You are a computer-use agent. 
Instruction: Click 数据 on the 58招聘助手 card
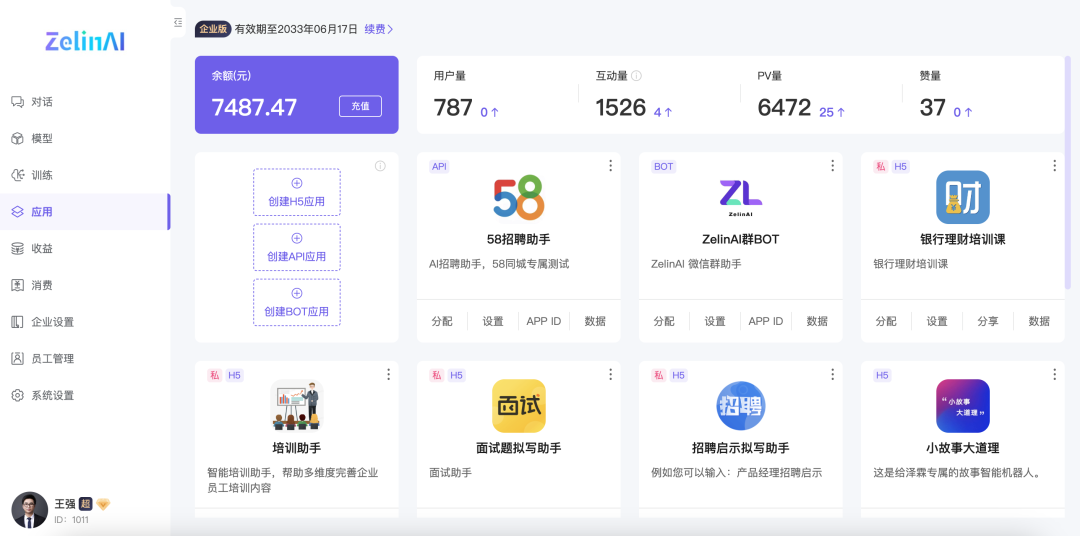click(x=595, y=321)
